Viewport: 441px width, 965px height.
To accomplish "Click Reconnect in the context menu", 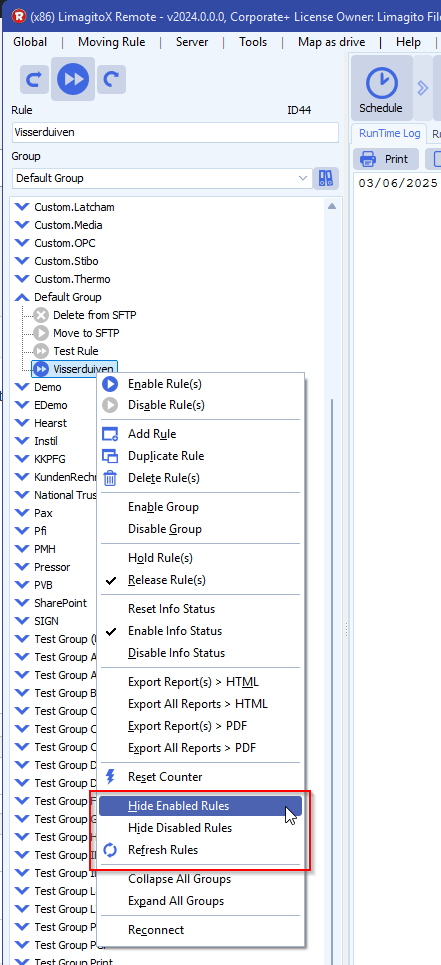I will coord(201,930).
